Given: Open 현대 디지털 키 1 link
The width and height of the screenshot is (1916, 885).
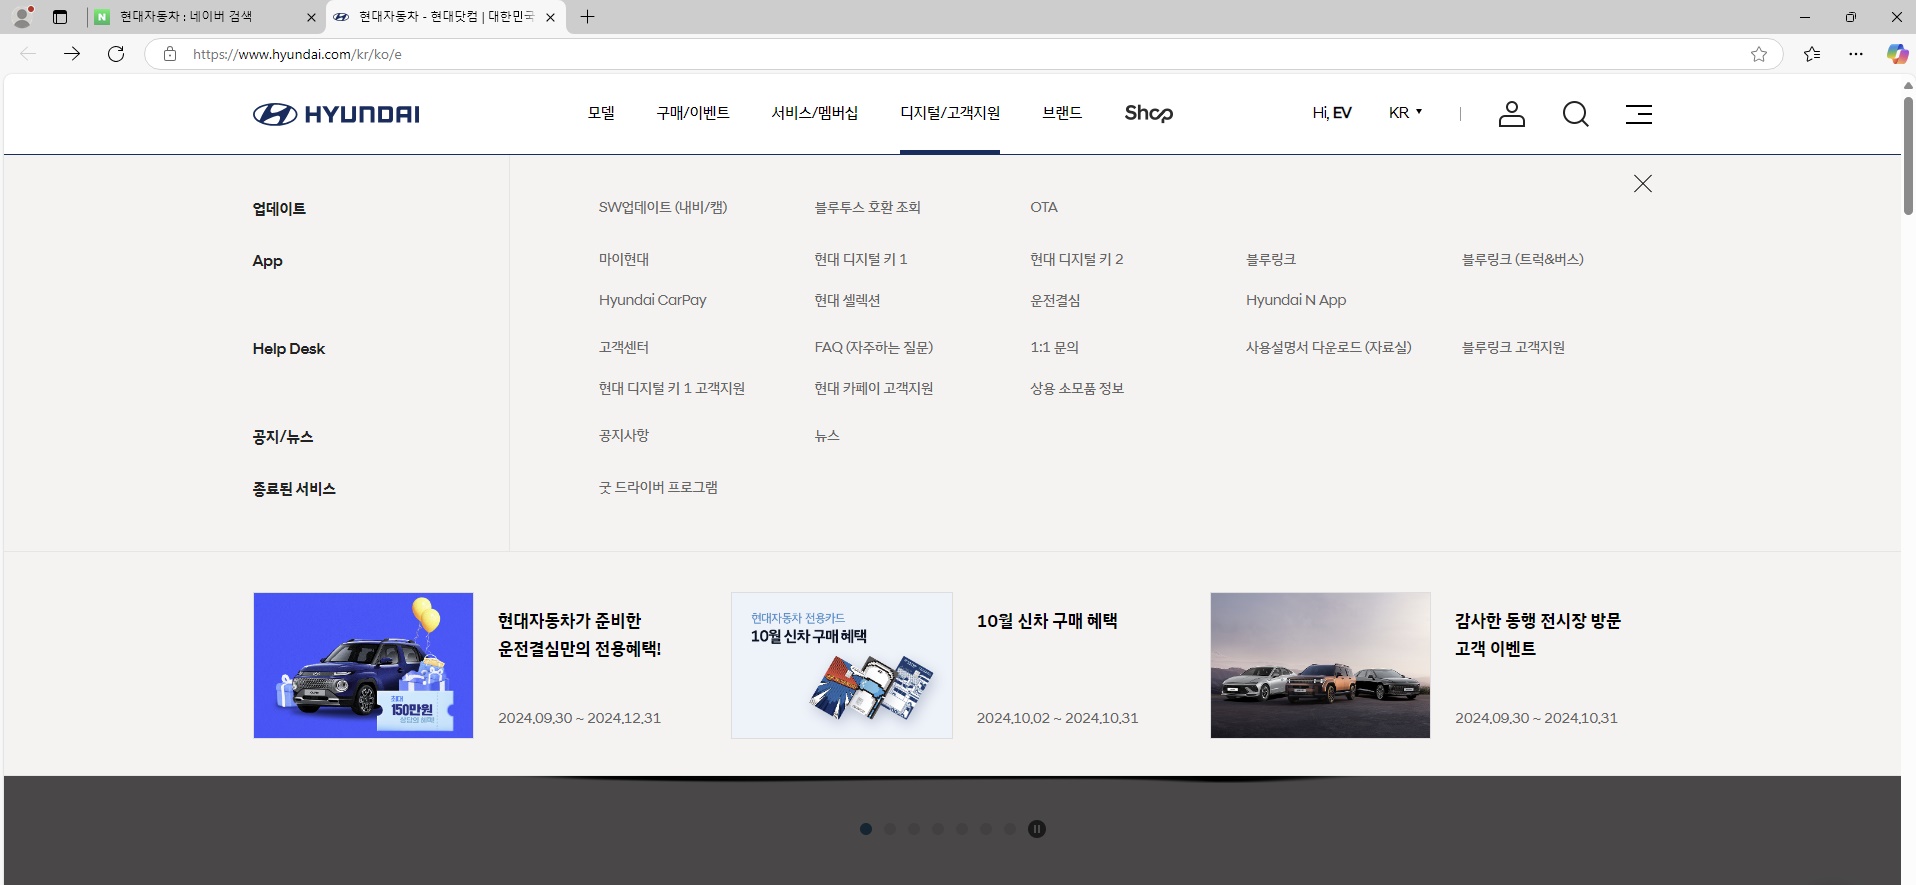Looking at the screenshot, I should (x=861, y=259).
